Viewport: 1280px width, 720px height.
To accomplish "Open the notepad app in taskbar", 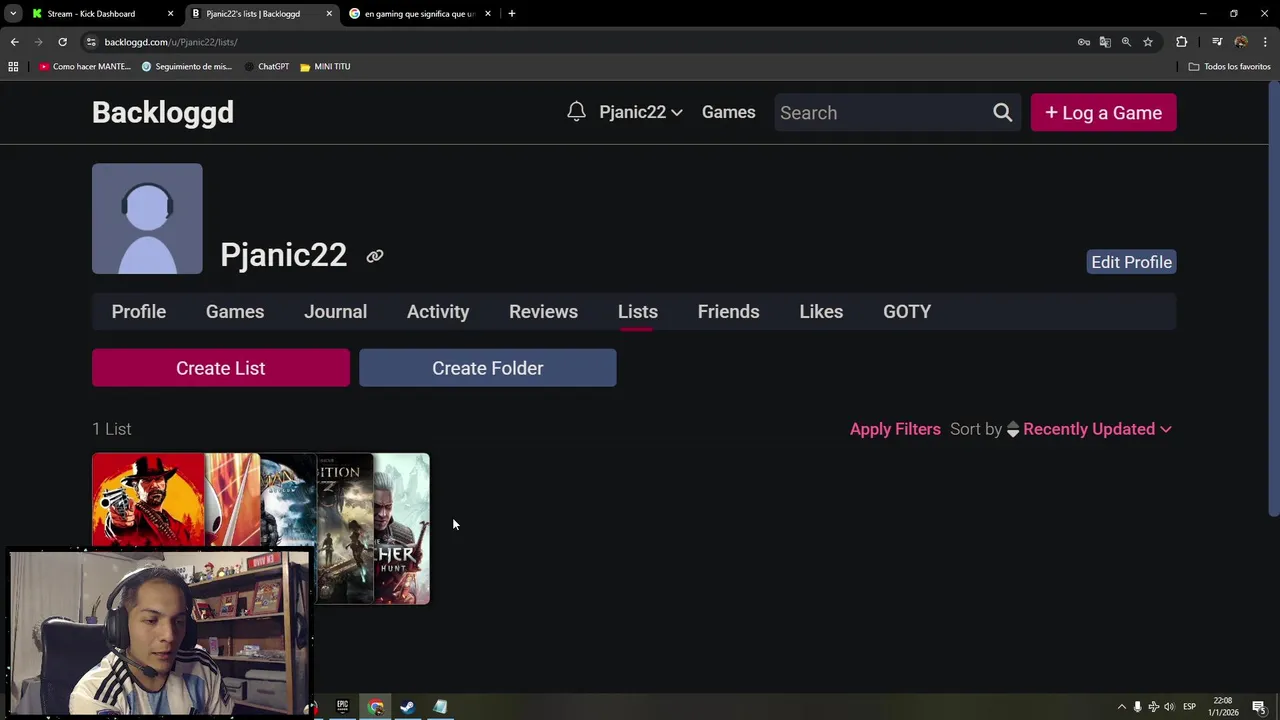I will [440, 707].
